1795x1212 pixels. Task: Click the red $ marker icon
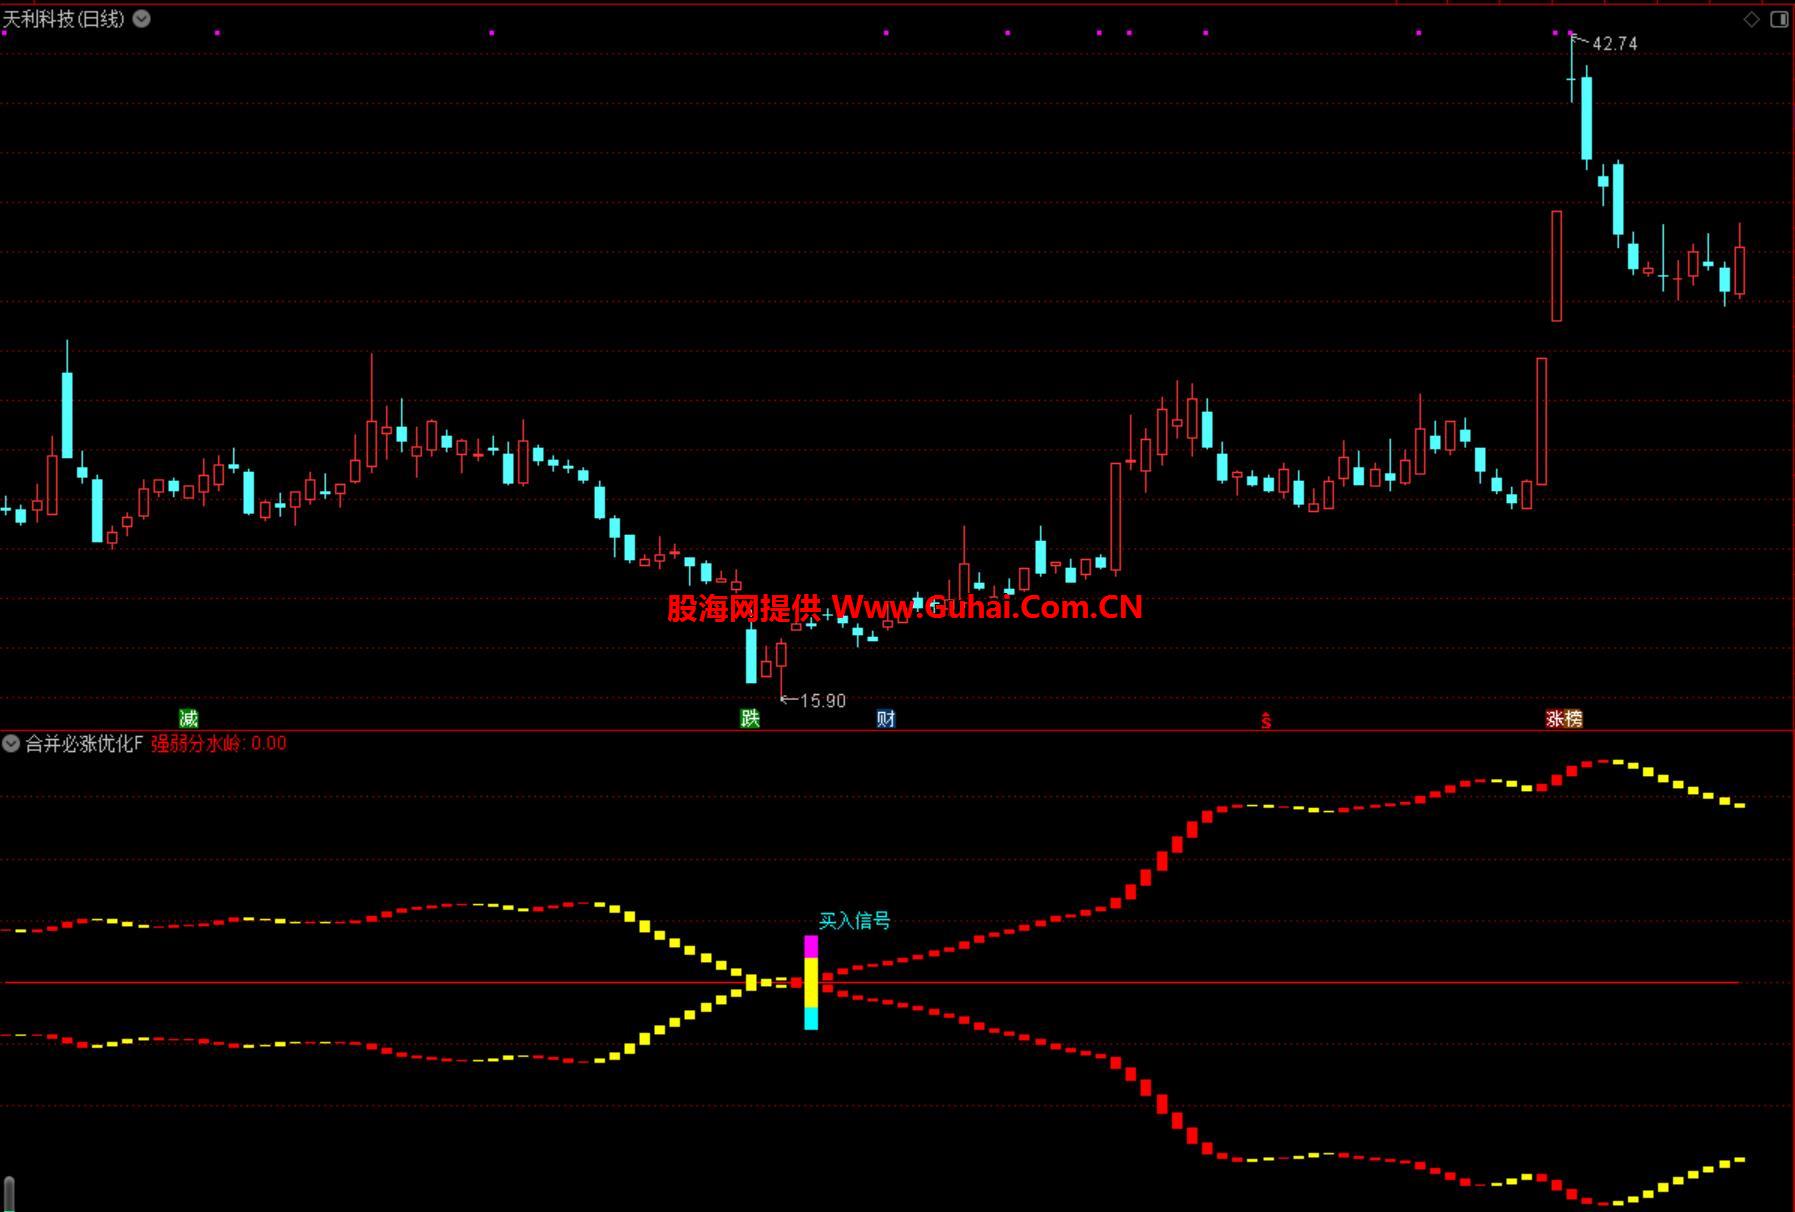click(1265, 720)
